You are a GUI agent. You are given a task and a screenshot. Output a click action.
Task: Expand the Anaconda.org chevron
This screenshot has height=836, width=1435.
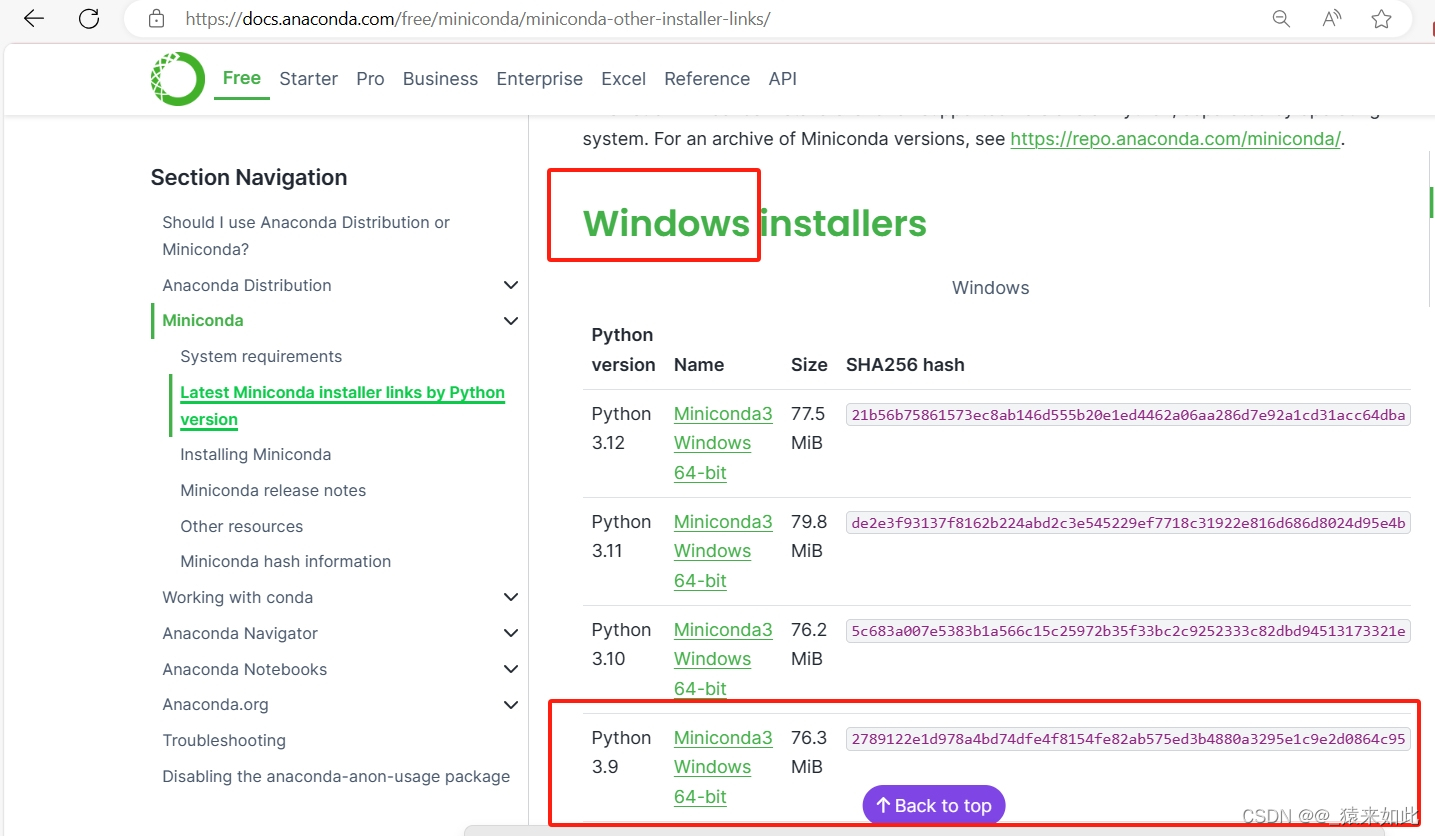pos(511,705)
